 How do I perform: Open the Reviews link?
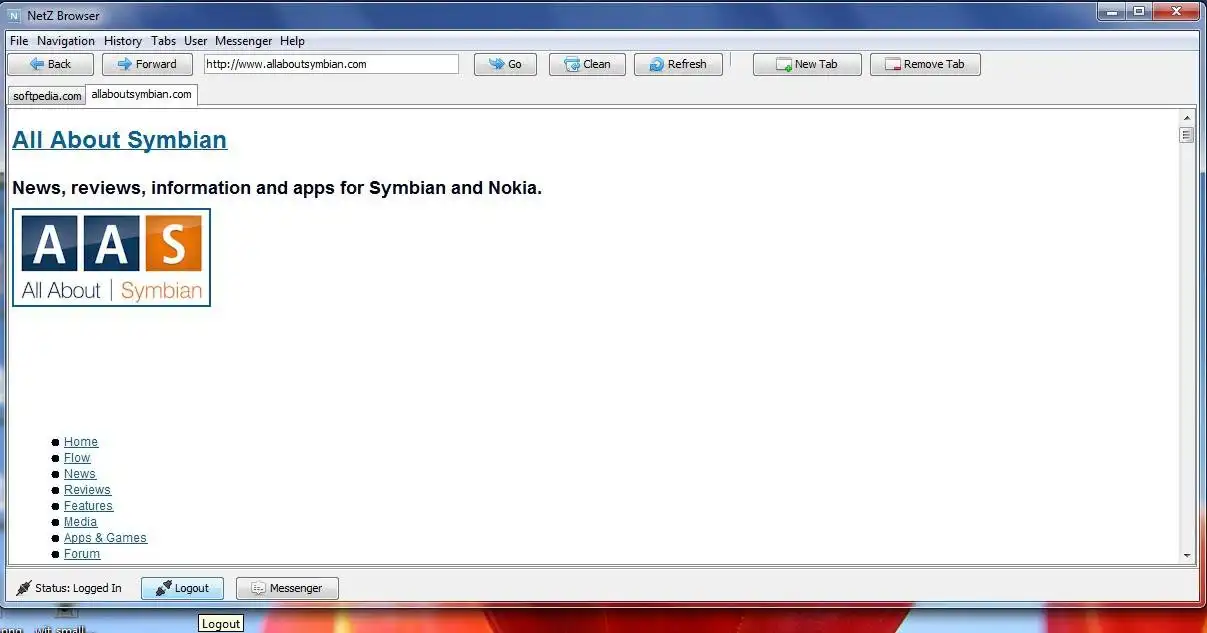(x=87, y=490)
